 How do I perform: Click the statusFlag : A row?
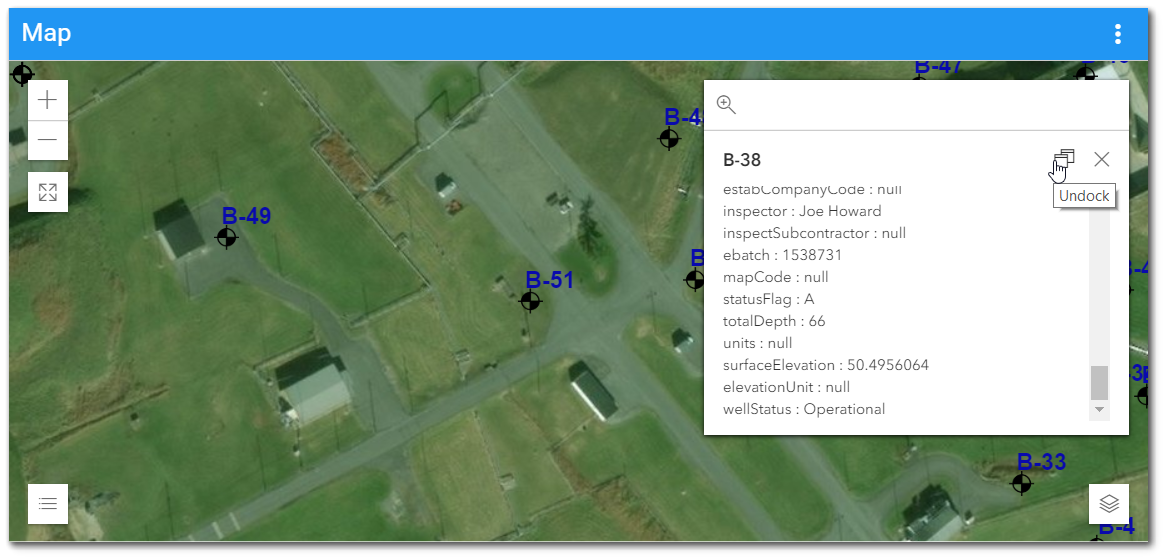tap(769, 299)
